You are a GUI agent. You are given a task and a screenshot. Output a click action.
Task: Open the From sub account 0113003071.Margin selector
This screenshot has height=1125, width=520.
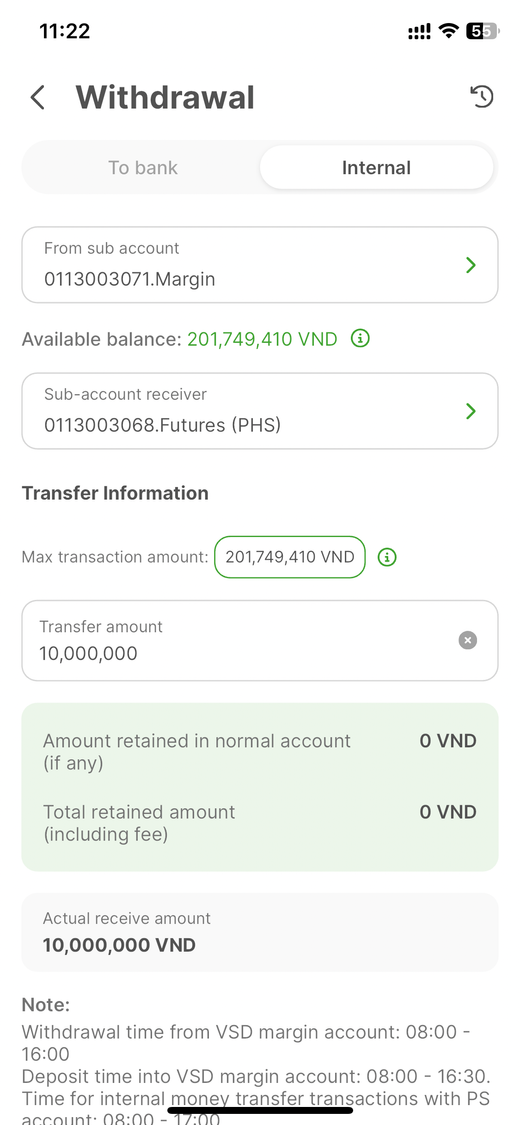point(260,265)
